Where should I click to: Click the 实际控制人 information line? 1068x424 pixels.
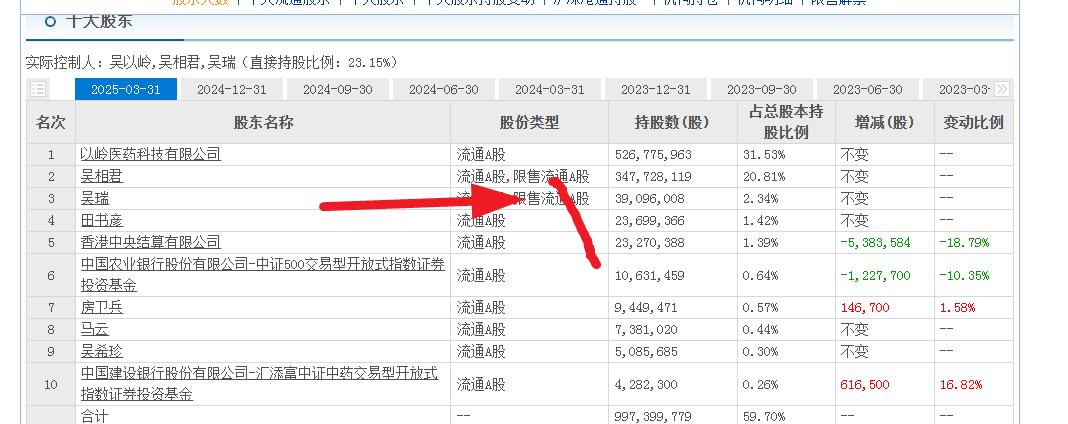pos(211,63)
